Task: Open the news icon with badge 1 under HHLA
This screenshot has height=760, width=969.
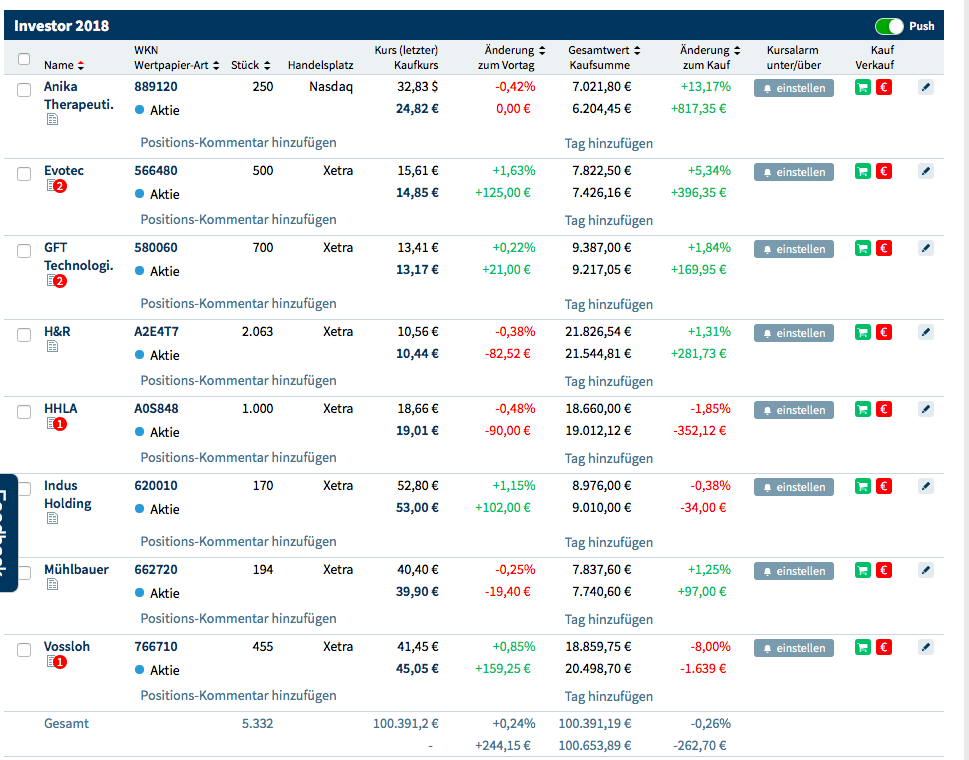Action: pos(56,424)
